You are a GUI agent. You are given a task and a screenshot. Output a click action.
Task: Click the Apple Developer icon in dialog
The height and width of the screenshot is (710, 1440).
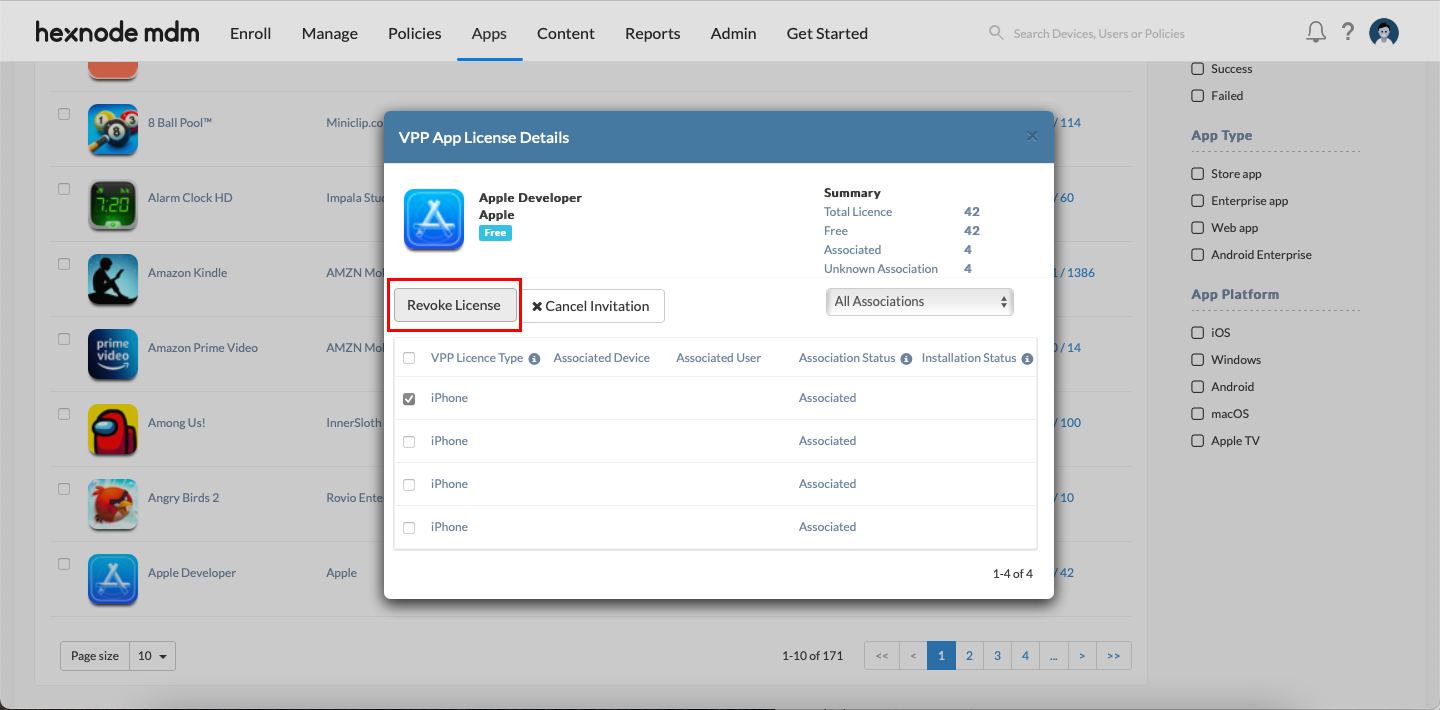(434, 219)
